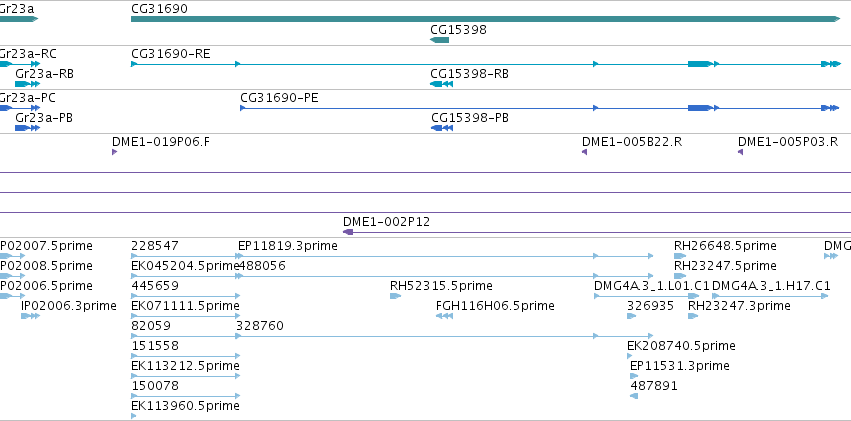Click the DME1-005B22.R marker arrow
Screen dimensions: 851x421
pyautogui.click(x=585, y=152)
